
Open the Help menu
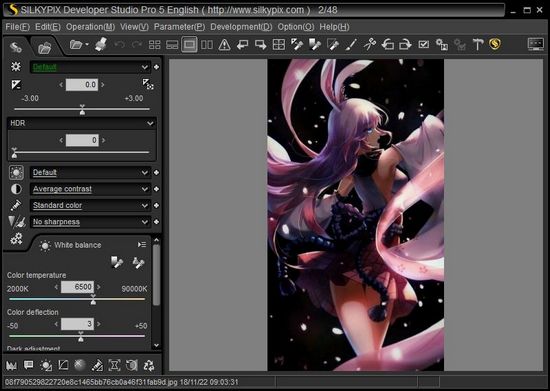click(334, 27)
